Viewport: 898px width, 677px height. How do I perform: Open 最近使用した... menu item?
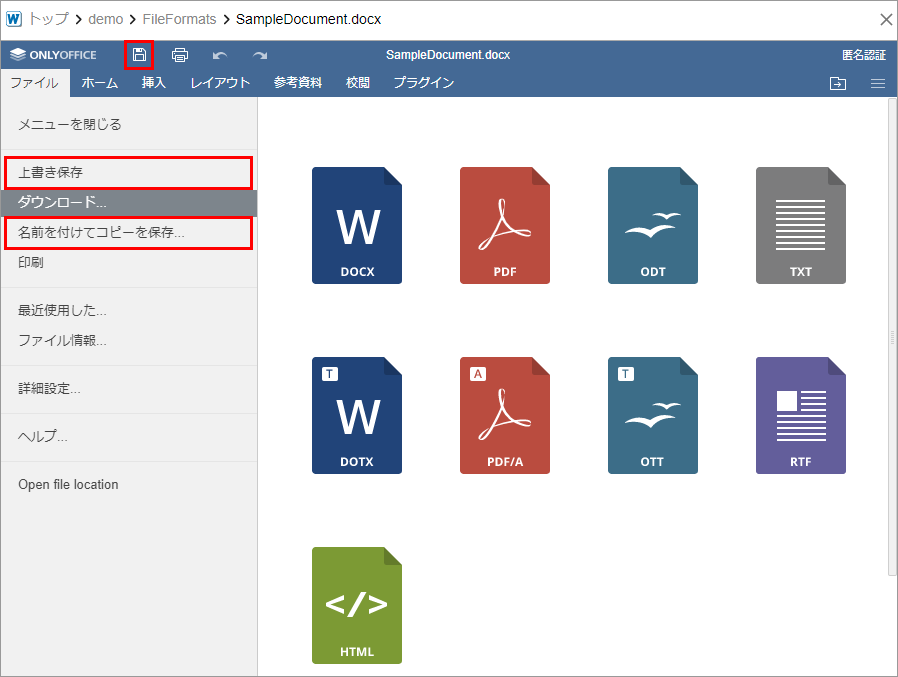tap(129, 310)
